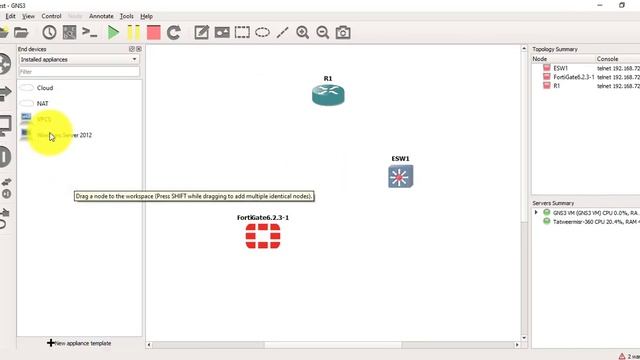Select the VPCS end device

[x=44, y=119]
